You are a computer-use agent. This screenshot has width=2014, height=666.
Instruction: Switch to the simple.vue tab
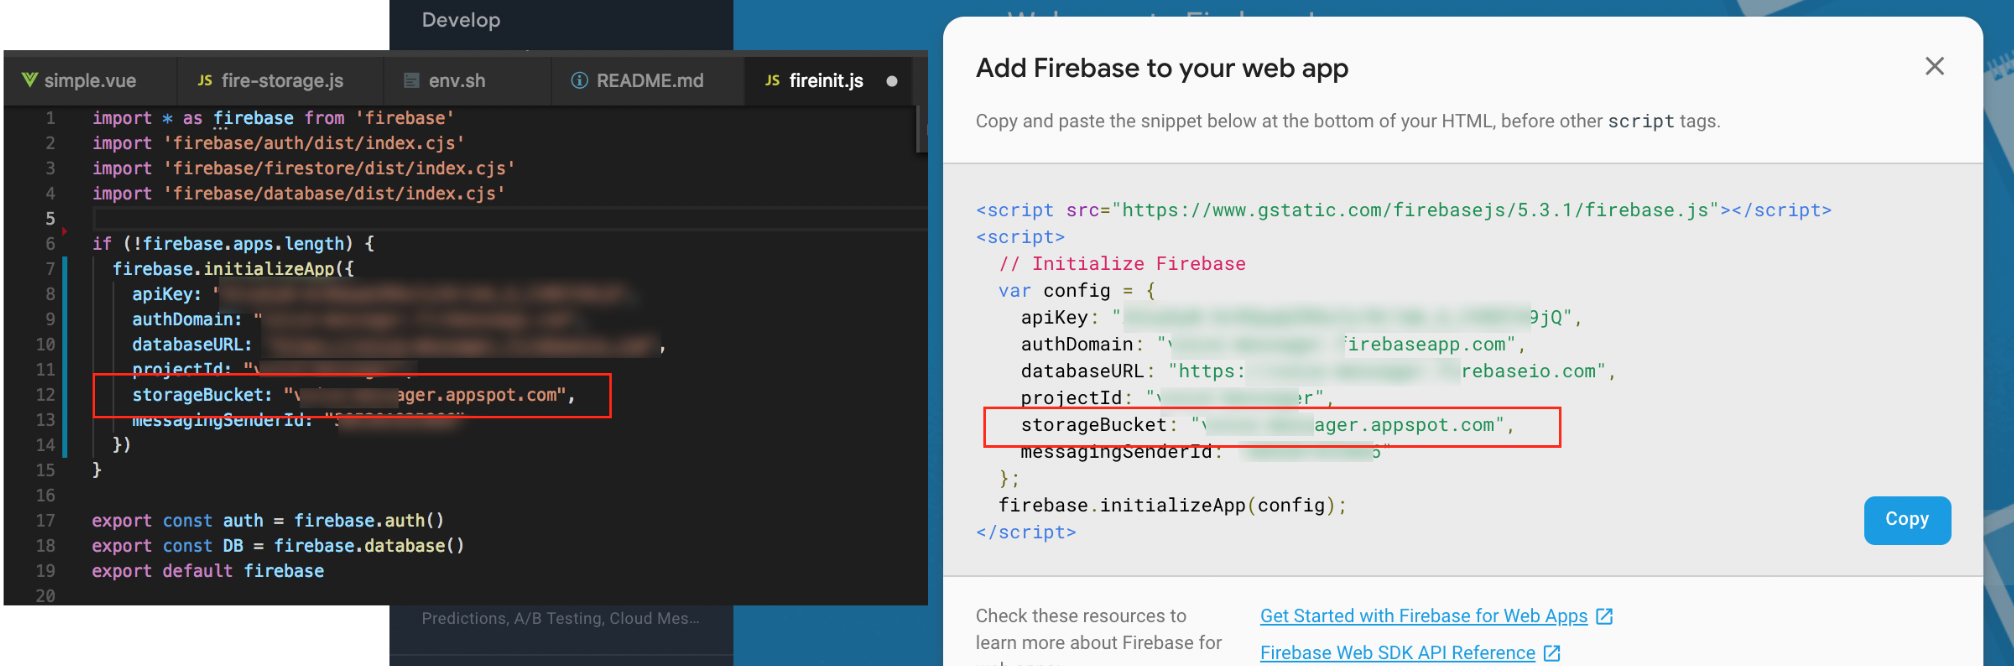[90, 80]
